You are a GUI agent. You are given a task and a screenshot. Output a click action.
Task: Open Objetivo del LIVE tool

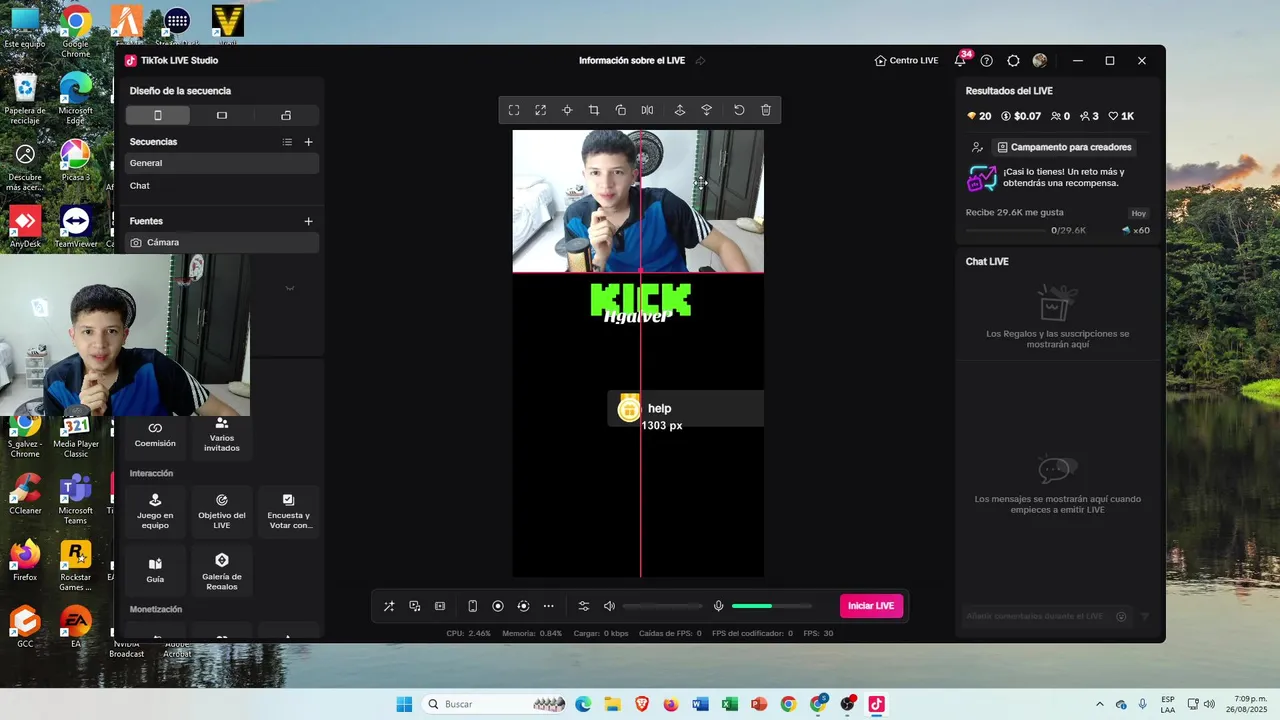point(222,512)
